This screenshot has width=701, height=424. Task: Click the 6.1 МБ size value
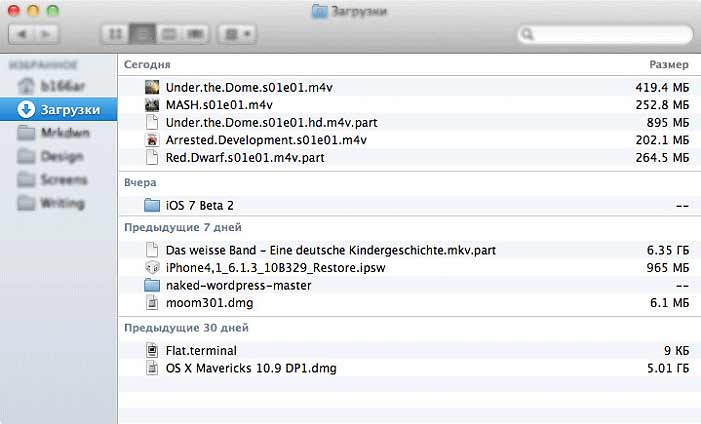click(669, 303)
